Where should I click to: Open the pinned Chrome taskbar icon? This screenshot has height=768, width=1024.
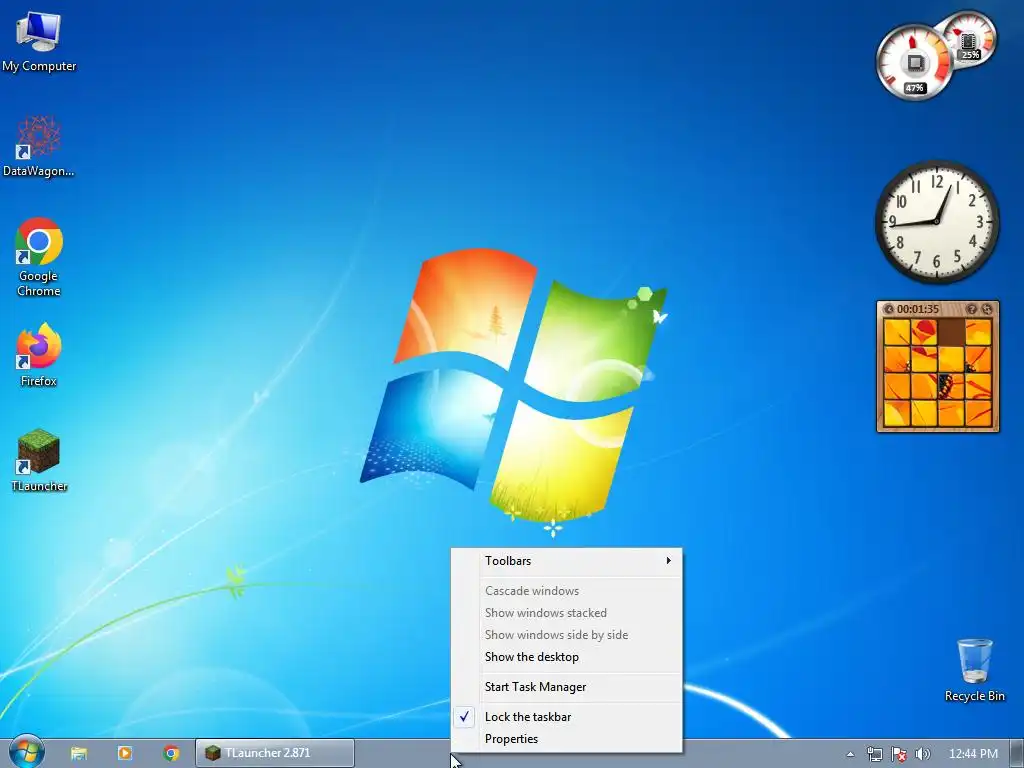point(171,753)
